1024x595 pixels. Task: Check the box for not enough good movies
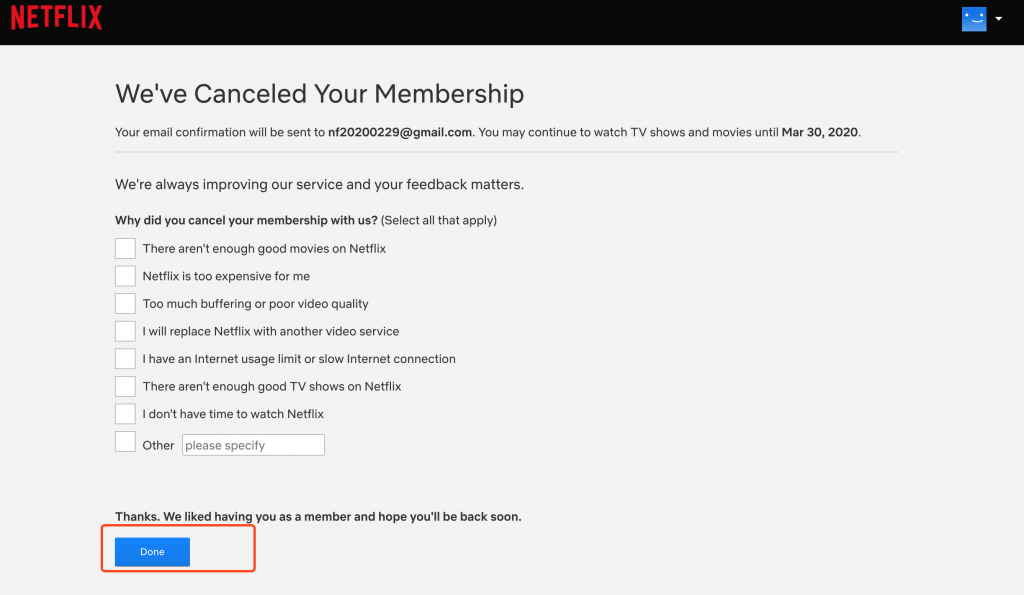[125, 248]
